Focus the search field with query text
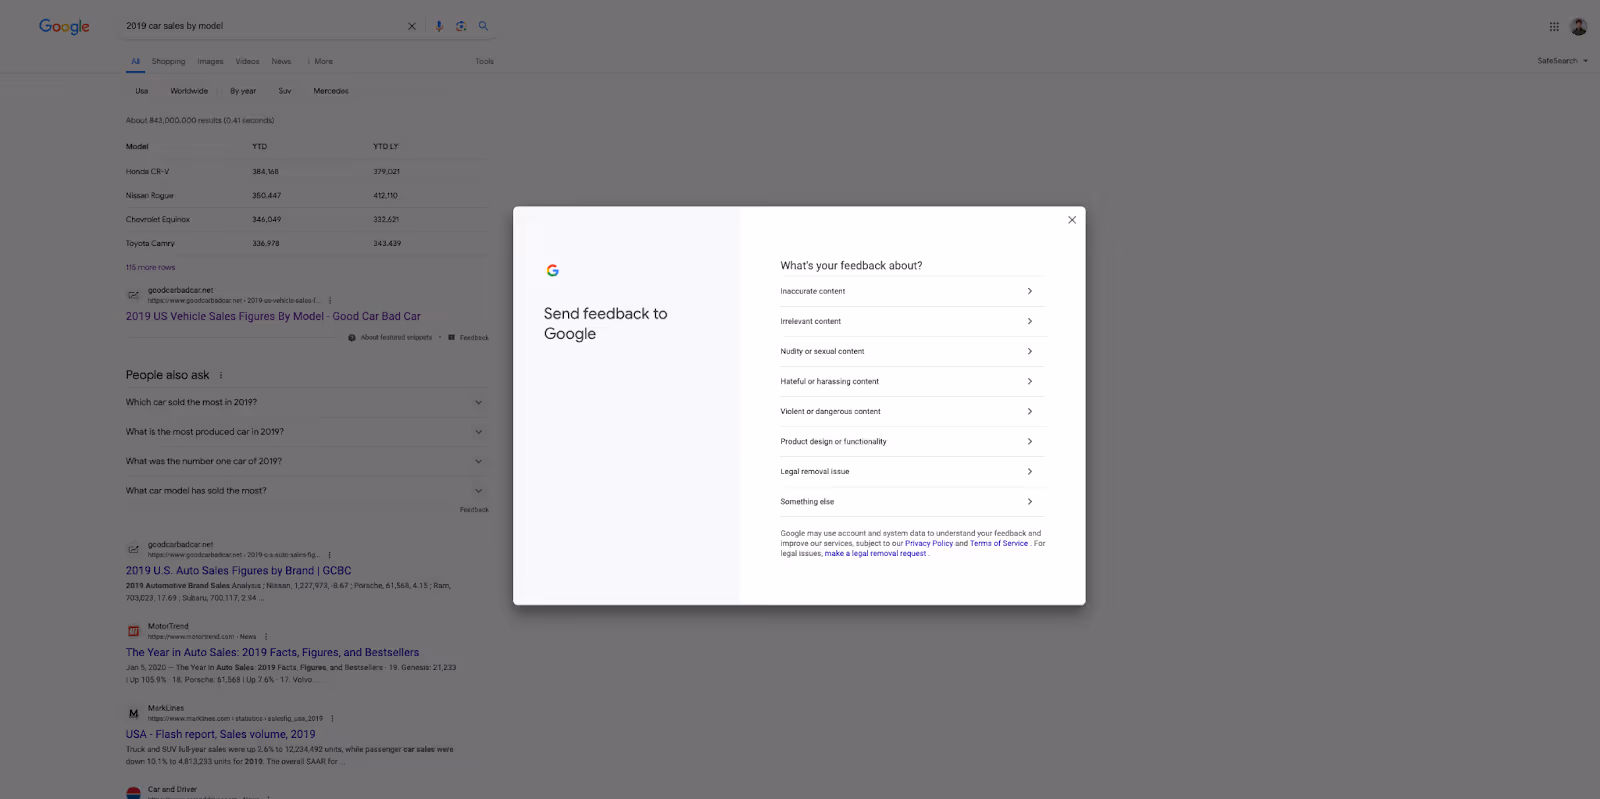 pos(260,26)
